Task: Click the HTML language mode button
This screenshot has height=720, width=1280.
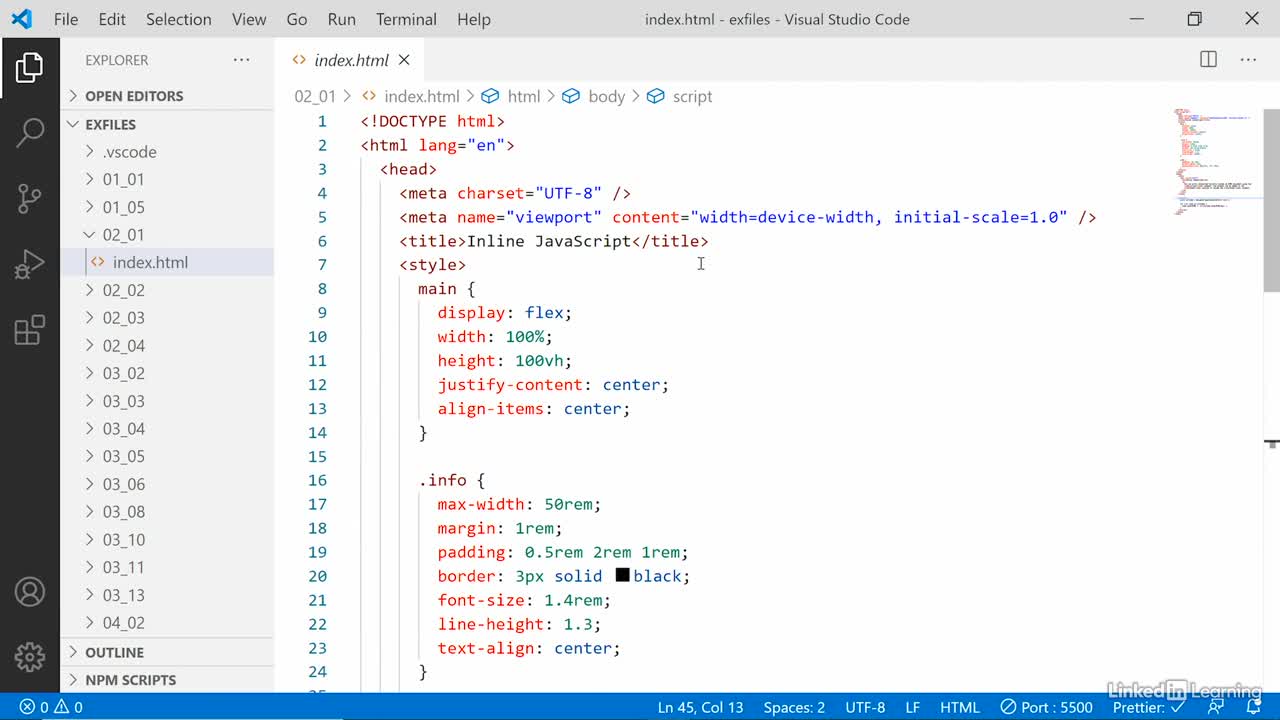Action: pos(960,707)
